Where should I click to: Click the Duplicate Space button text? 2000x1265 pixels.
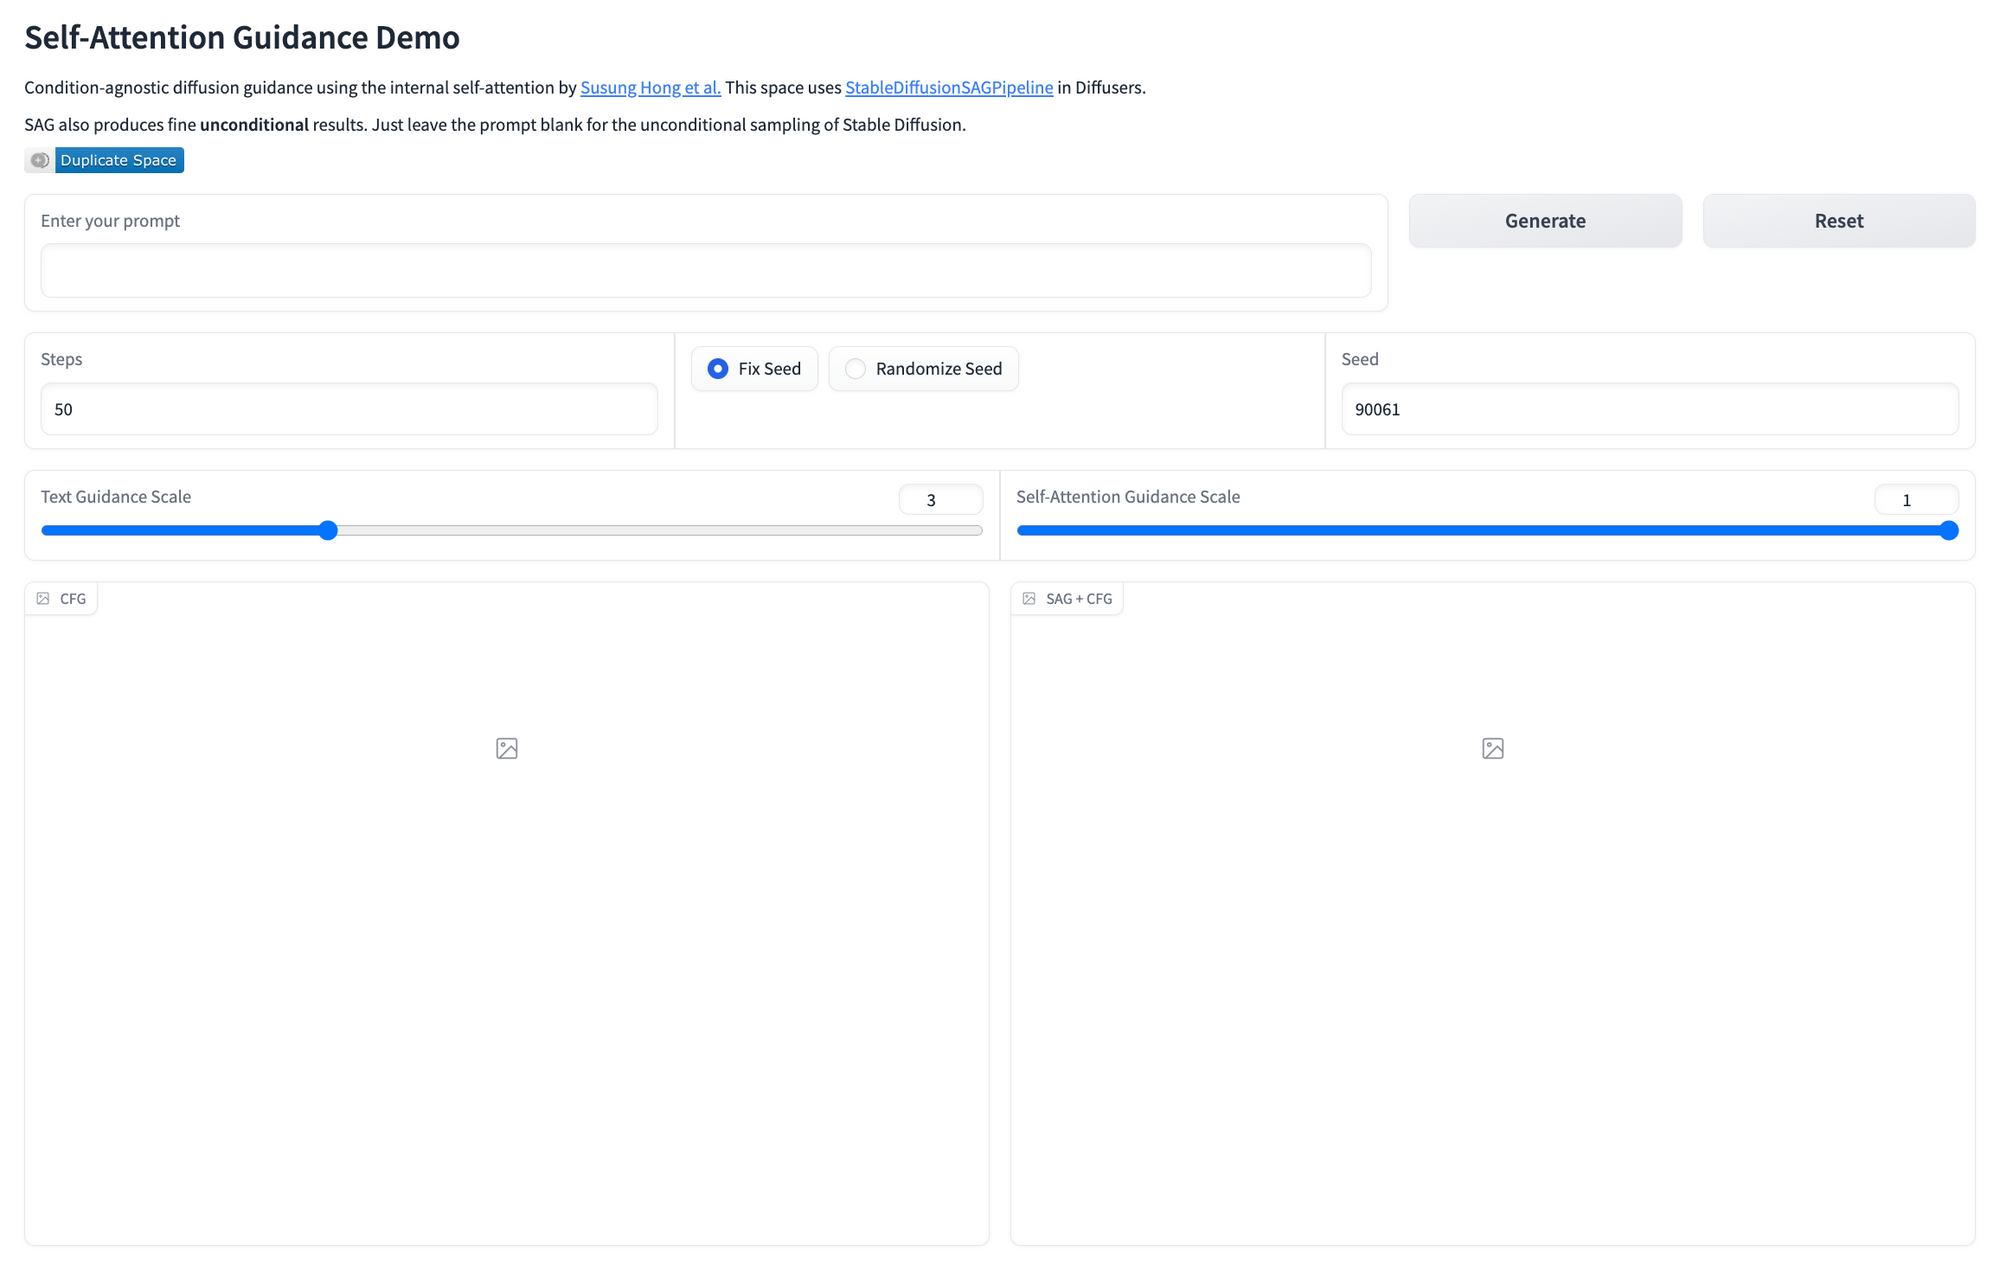(x=118, y=160)
